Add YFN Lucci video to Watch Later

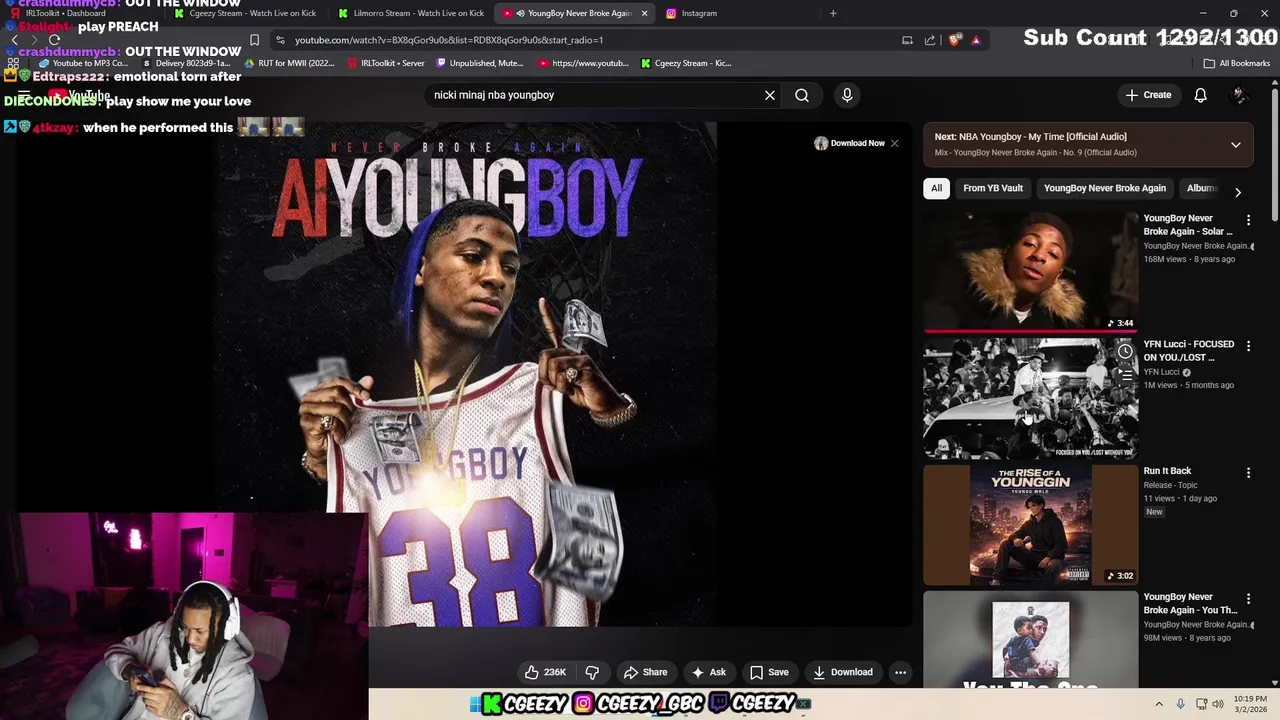click(1125, 351)
